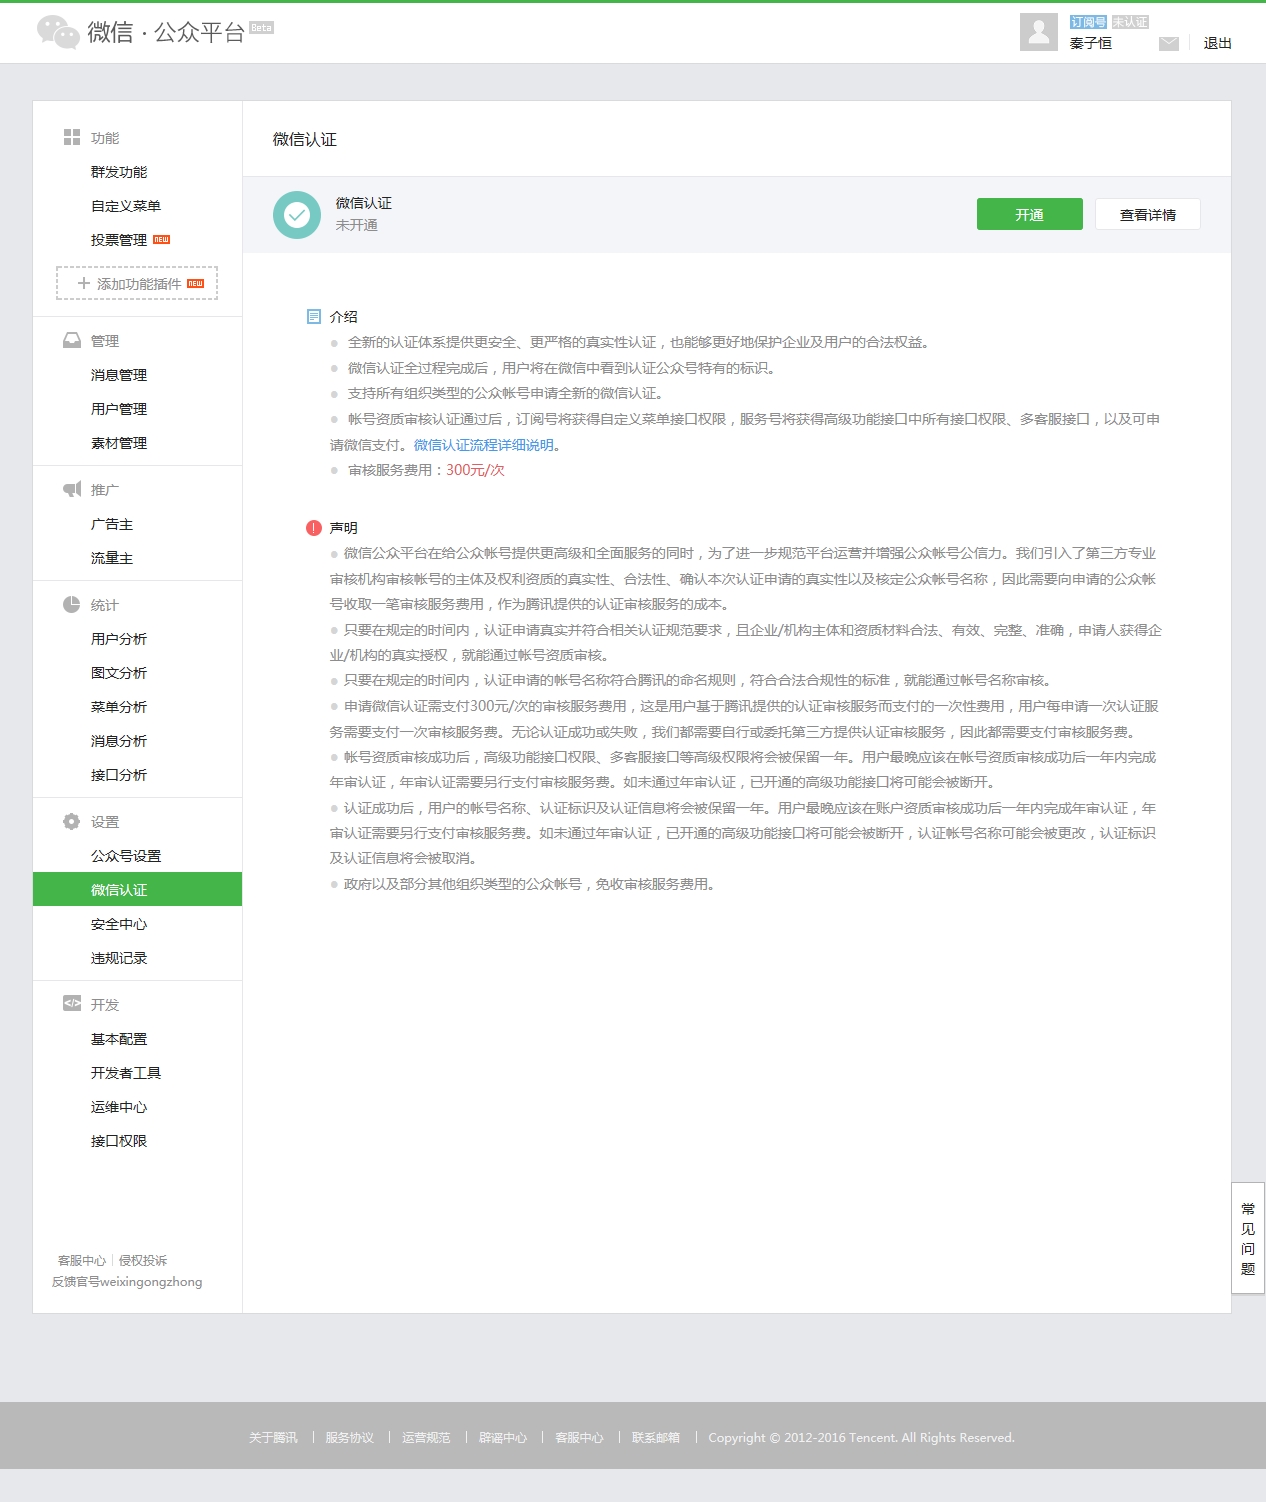1266x1502 pixels.
Task: Click the 设置 gear icon
Action: point(72,821)
